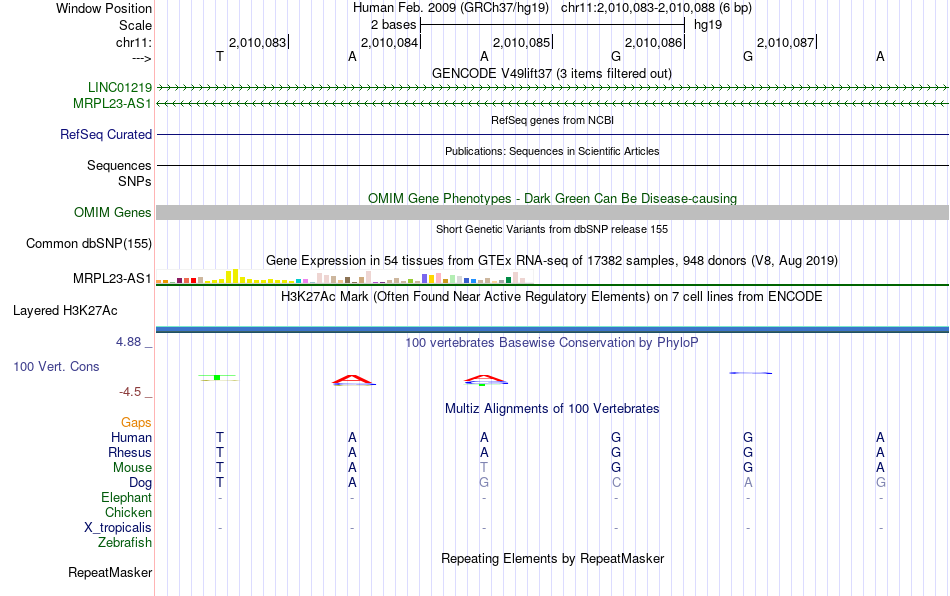The width and height of the screenshot is (950, 596).
Task: Select the Human species row label
Action: pyautogui.click(x=131, y=437)
